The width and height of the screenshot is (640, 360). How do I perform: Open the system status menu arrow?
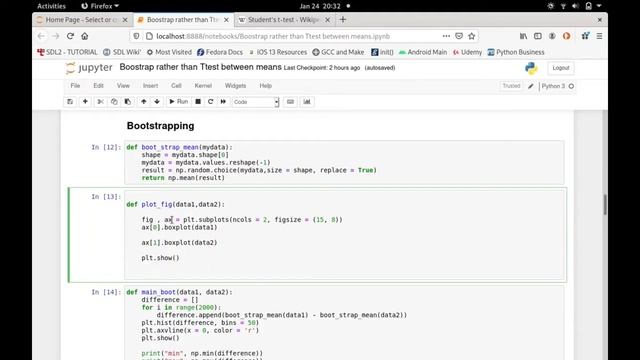(599, 6)
